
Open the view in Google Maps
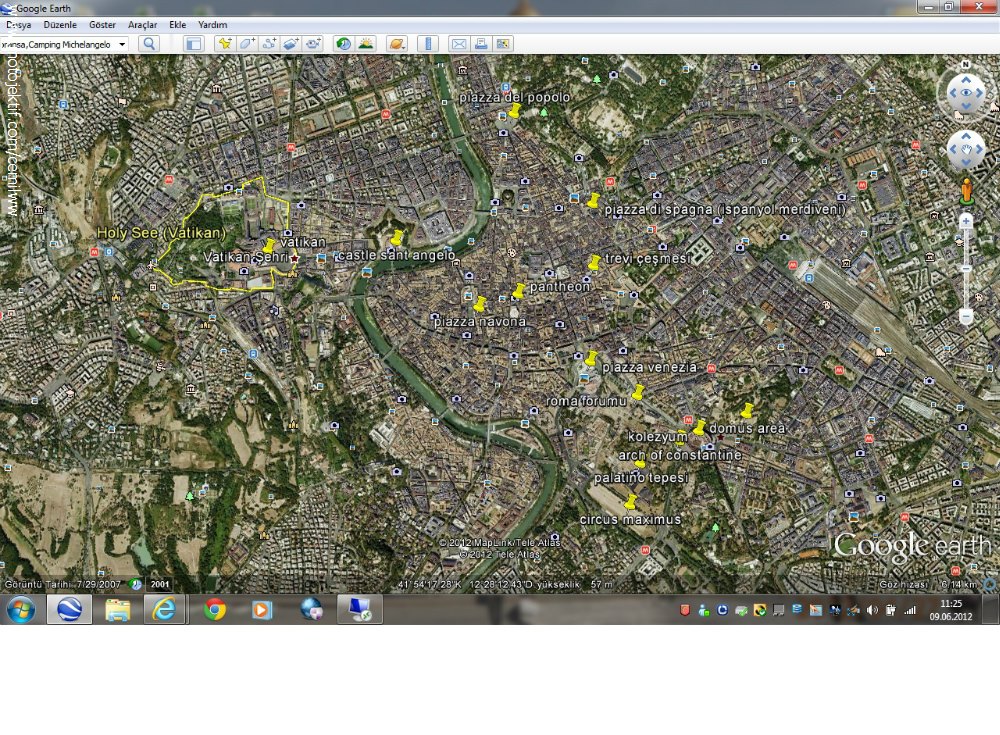pos(503,43)
